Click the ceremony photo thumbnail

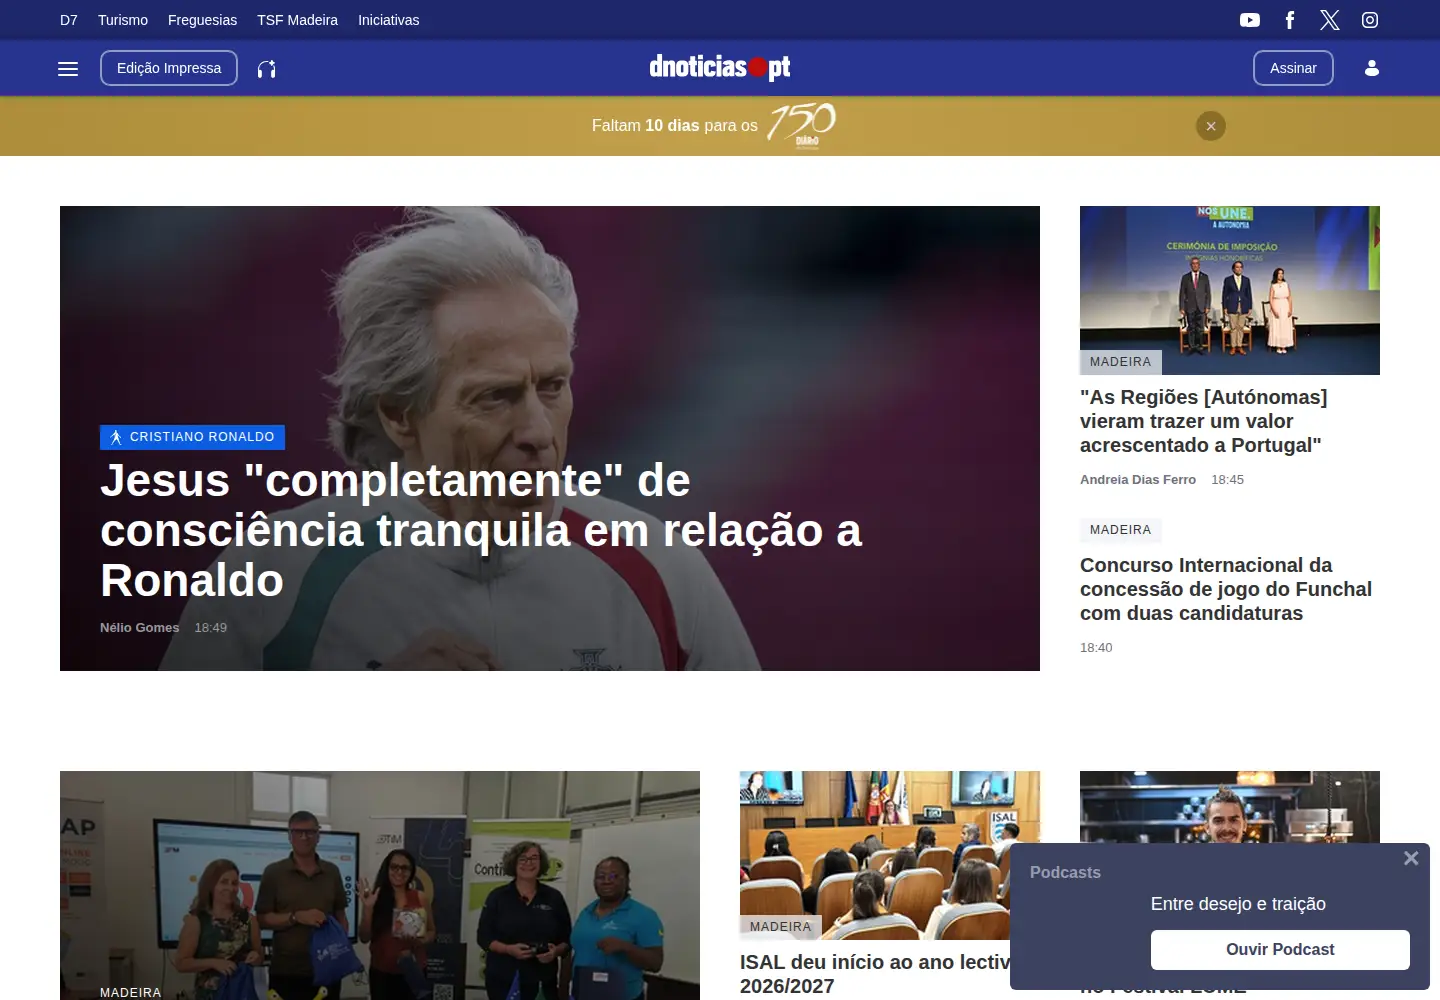1230,290
